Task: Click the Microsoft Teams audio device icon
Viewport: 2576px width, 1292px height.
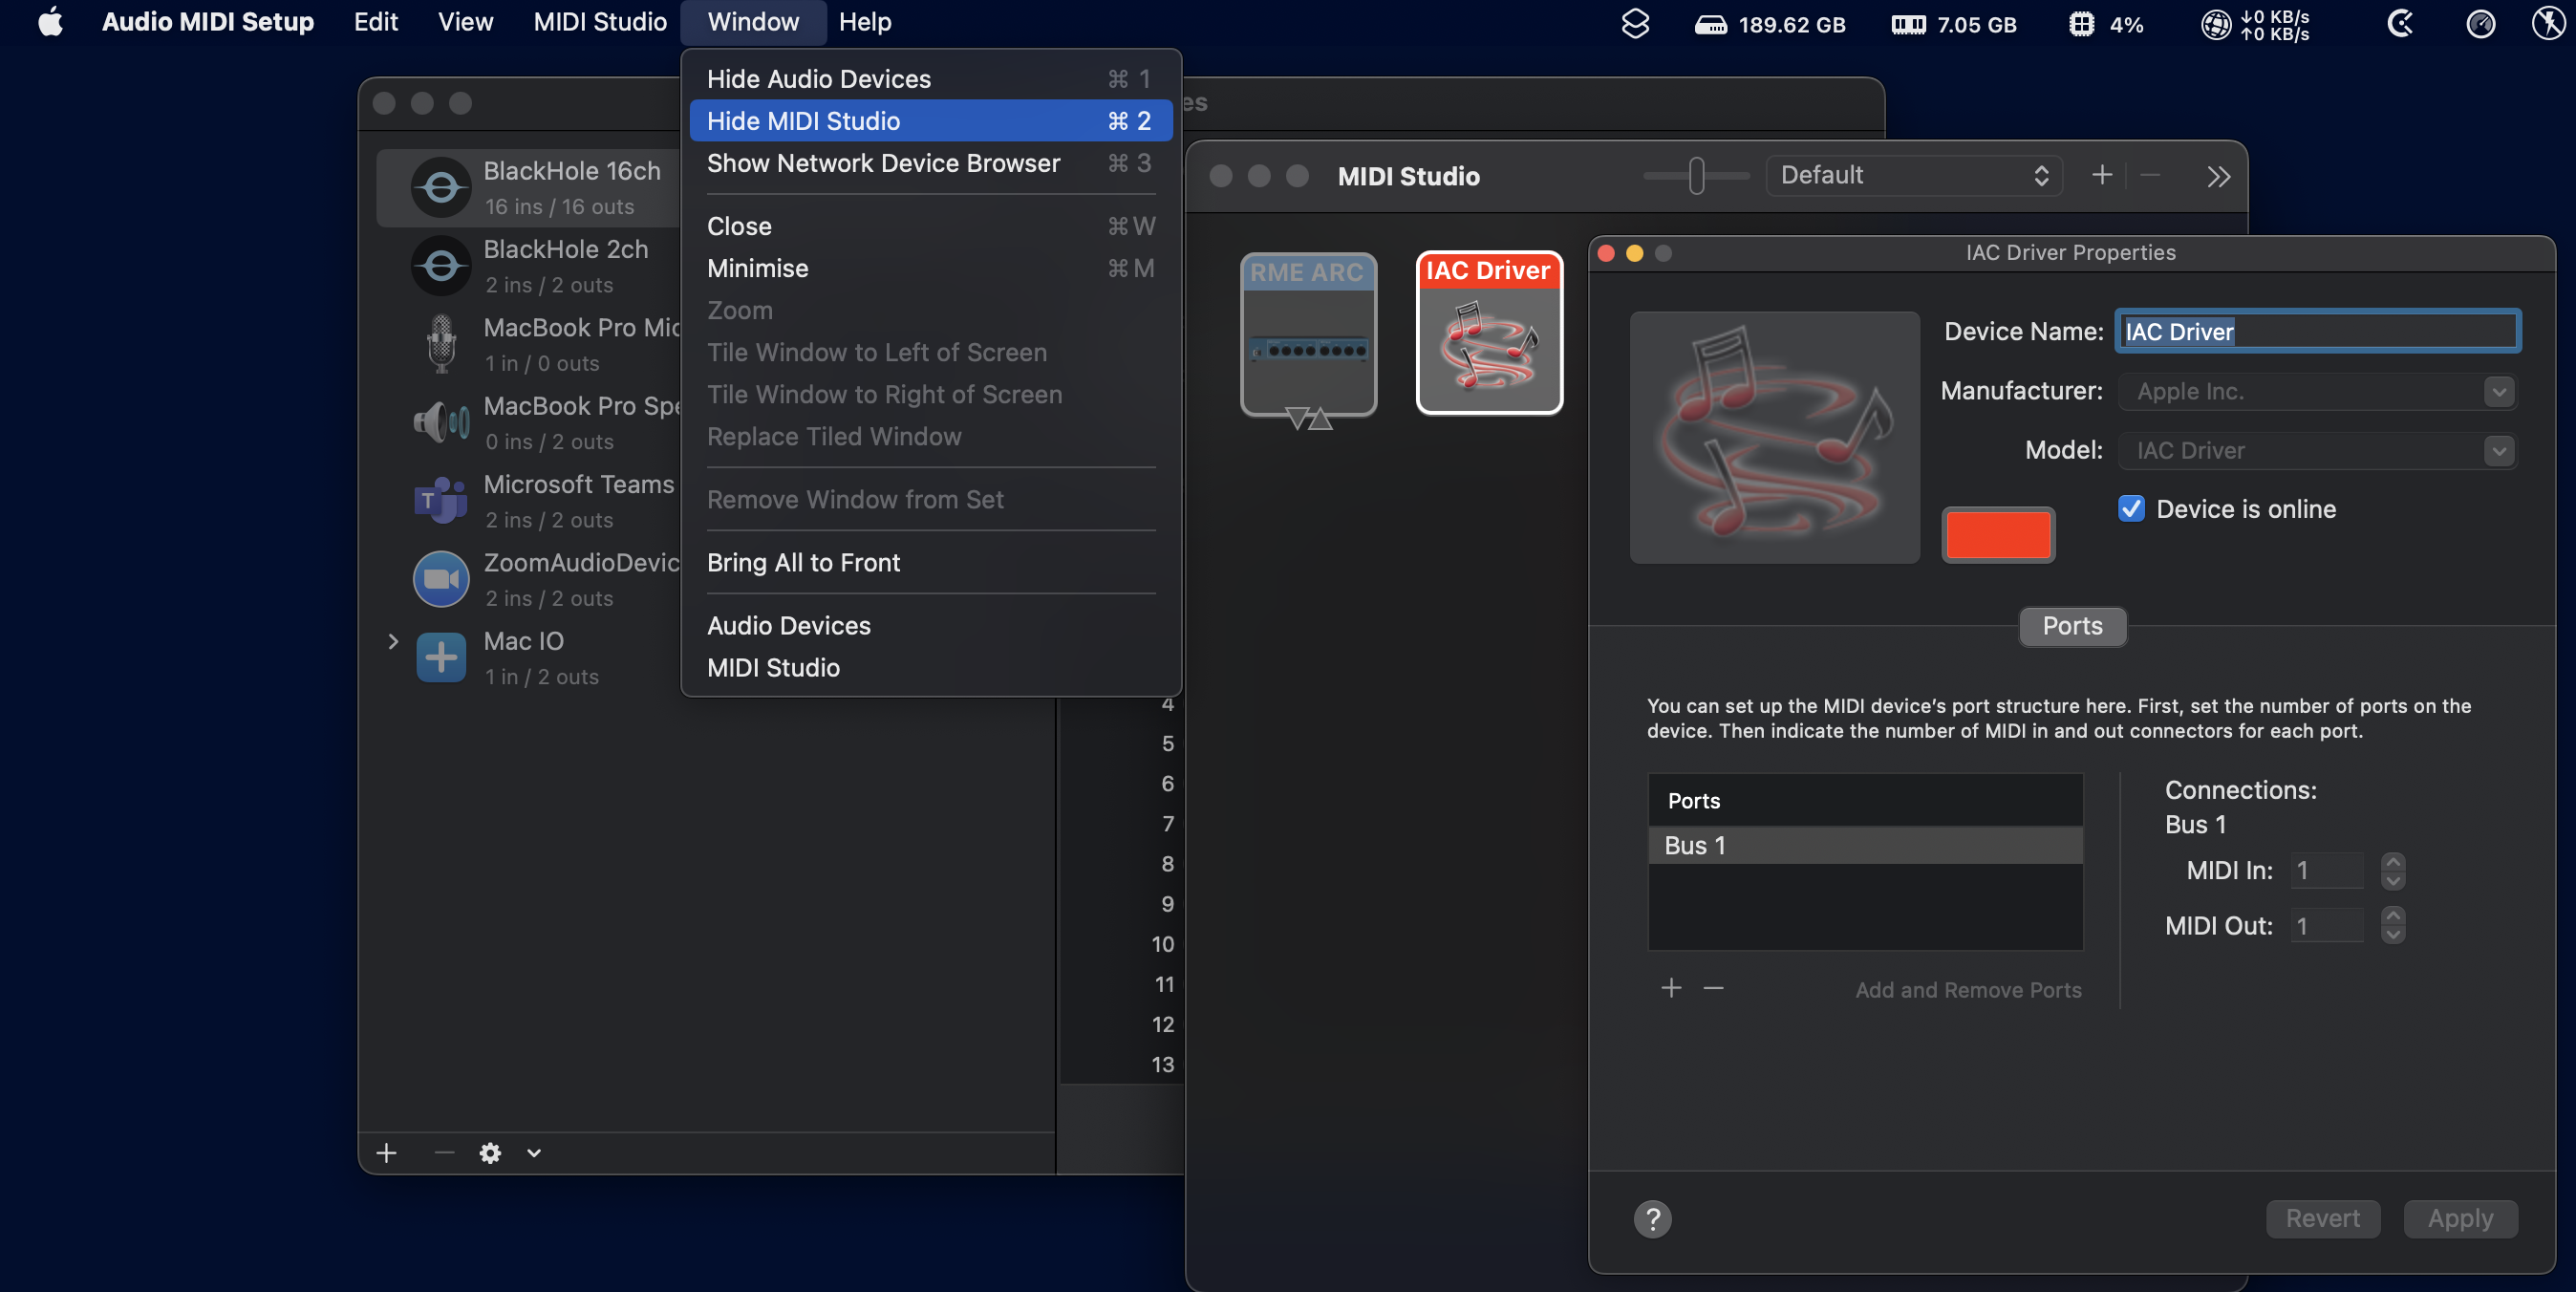Action: click(x=441, y=500)
